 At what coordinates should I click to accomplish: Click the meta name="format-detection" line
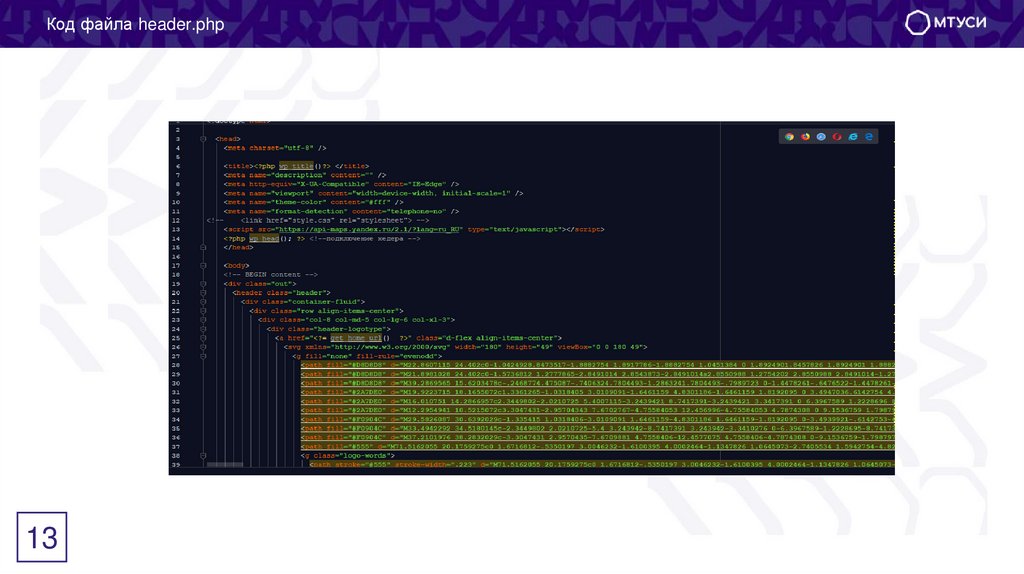click(341, 212)
